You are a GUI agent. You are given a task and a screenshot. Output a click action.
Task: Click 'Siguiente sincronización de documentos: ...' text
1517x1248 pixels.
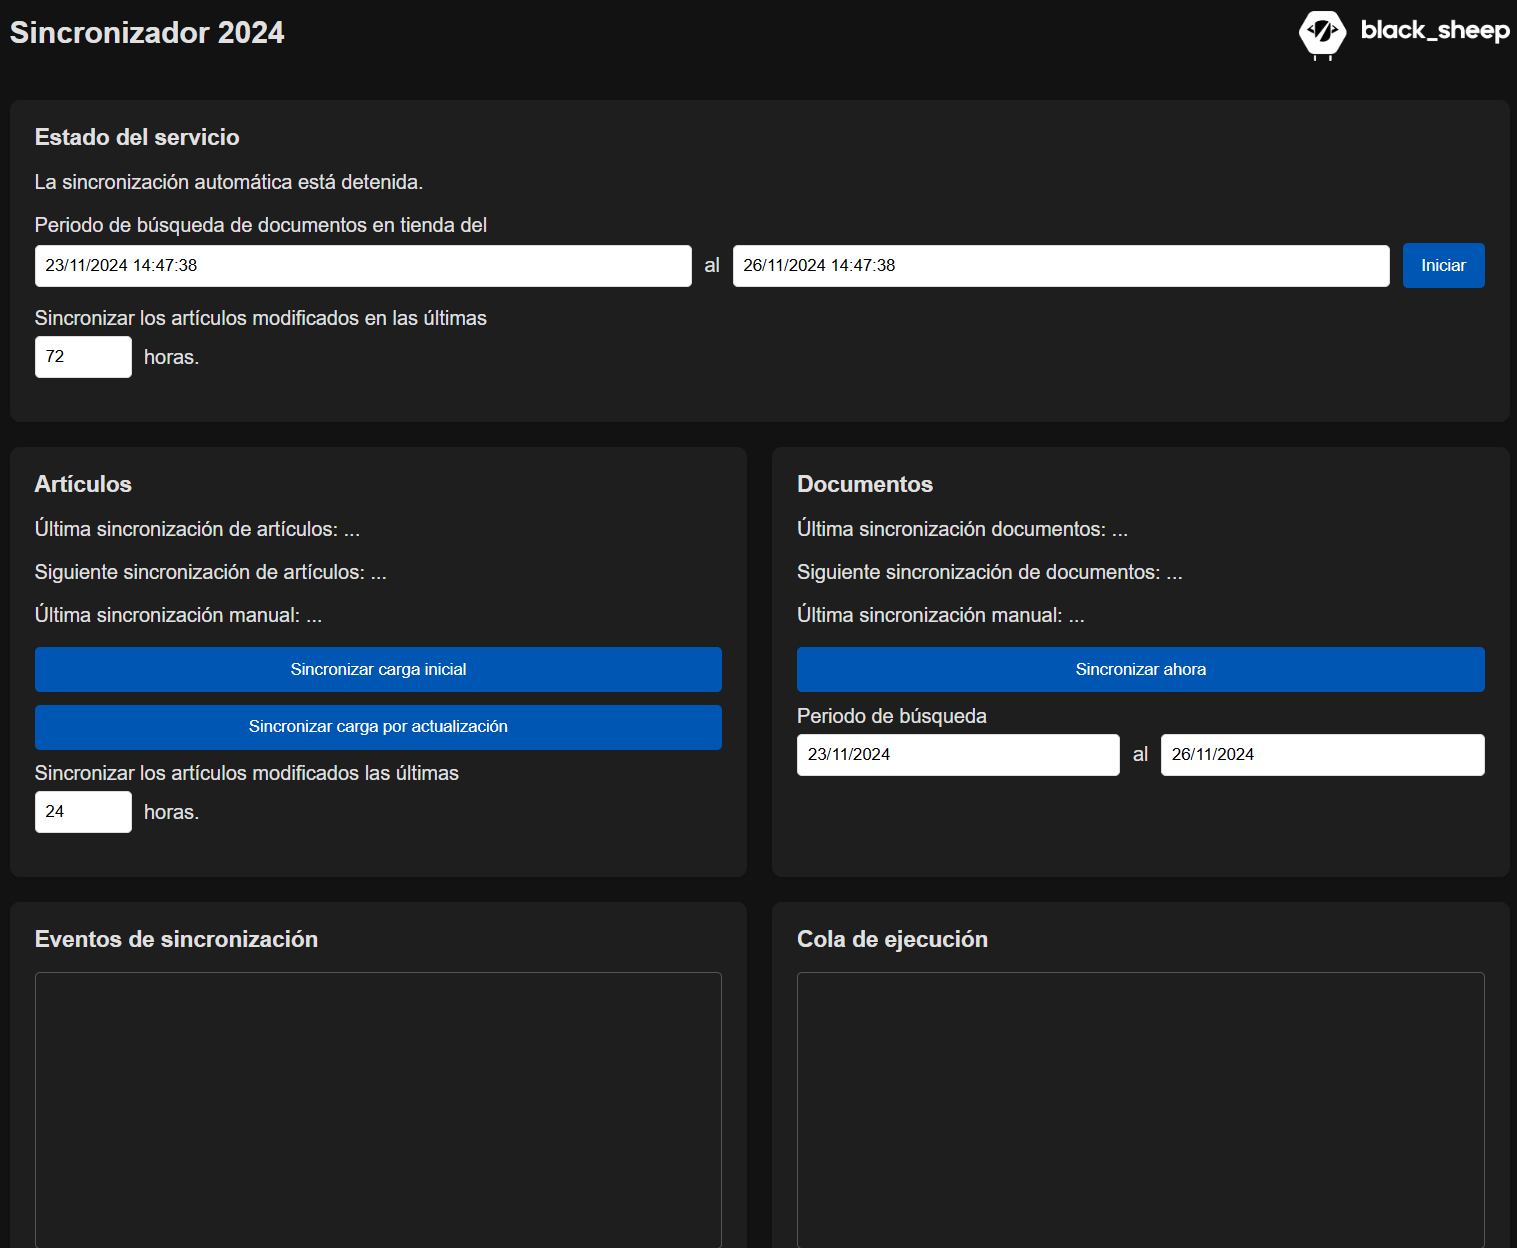[990, 572]
